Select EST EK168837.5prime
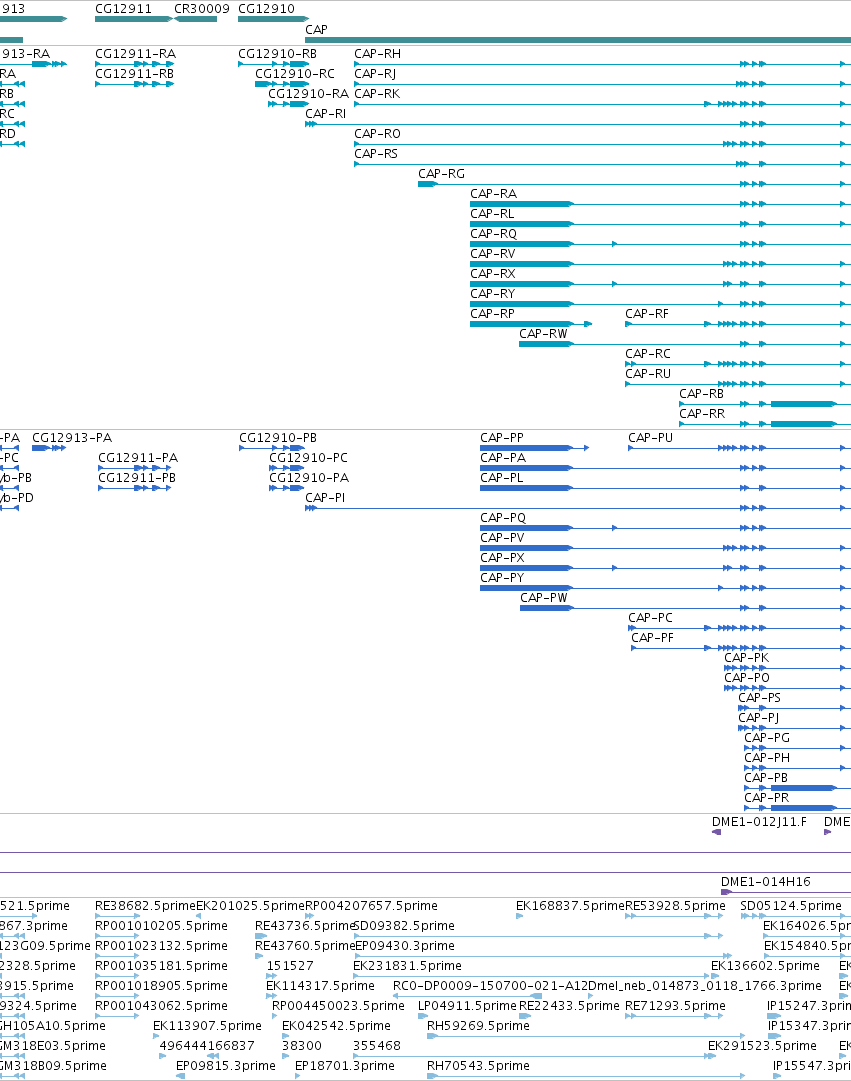 click(x=570, y=906)
